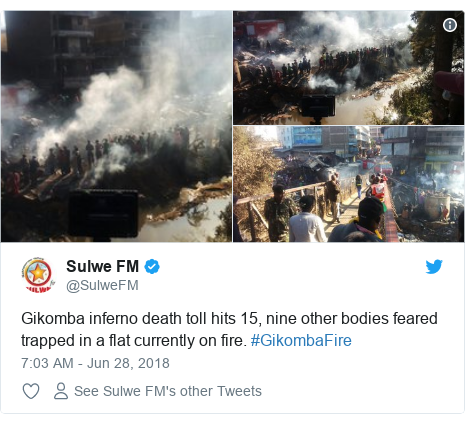See Sulwe FM's other Tweets
The width and height of the screenshot is (465, 424).
(x=168, y=391)
